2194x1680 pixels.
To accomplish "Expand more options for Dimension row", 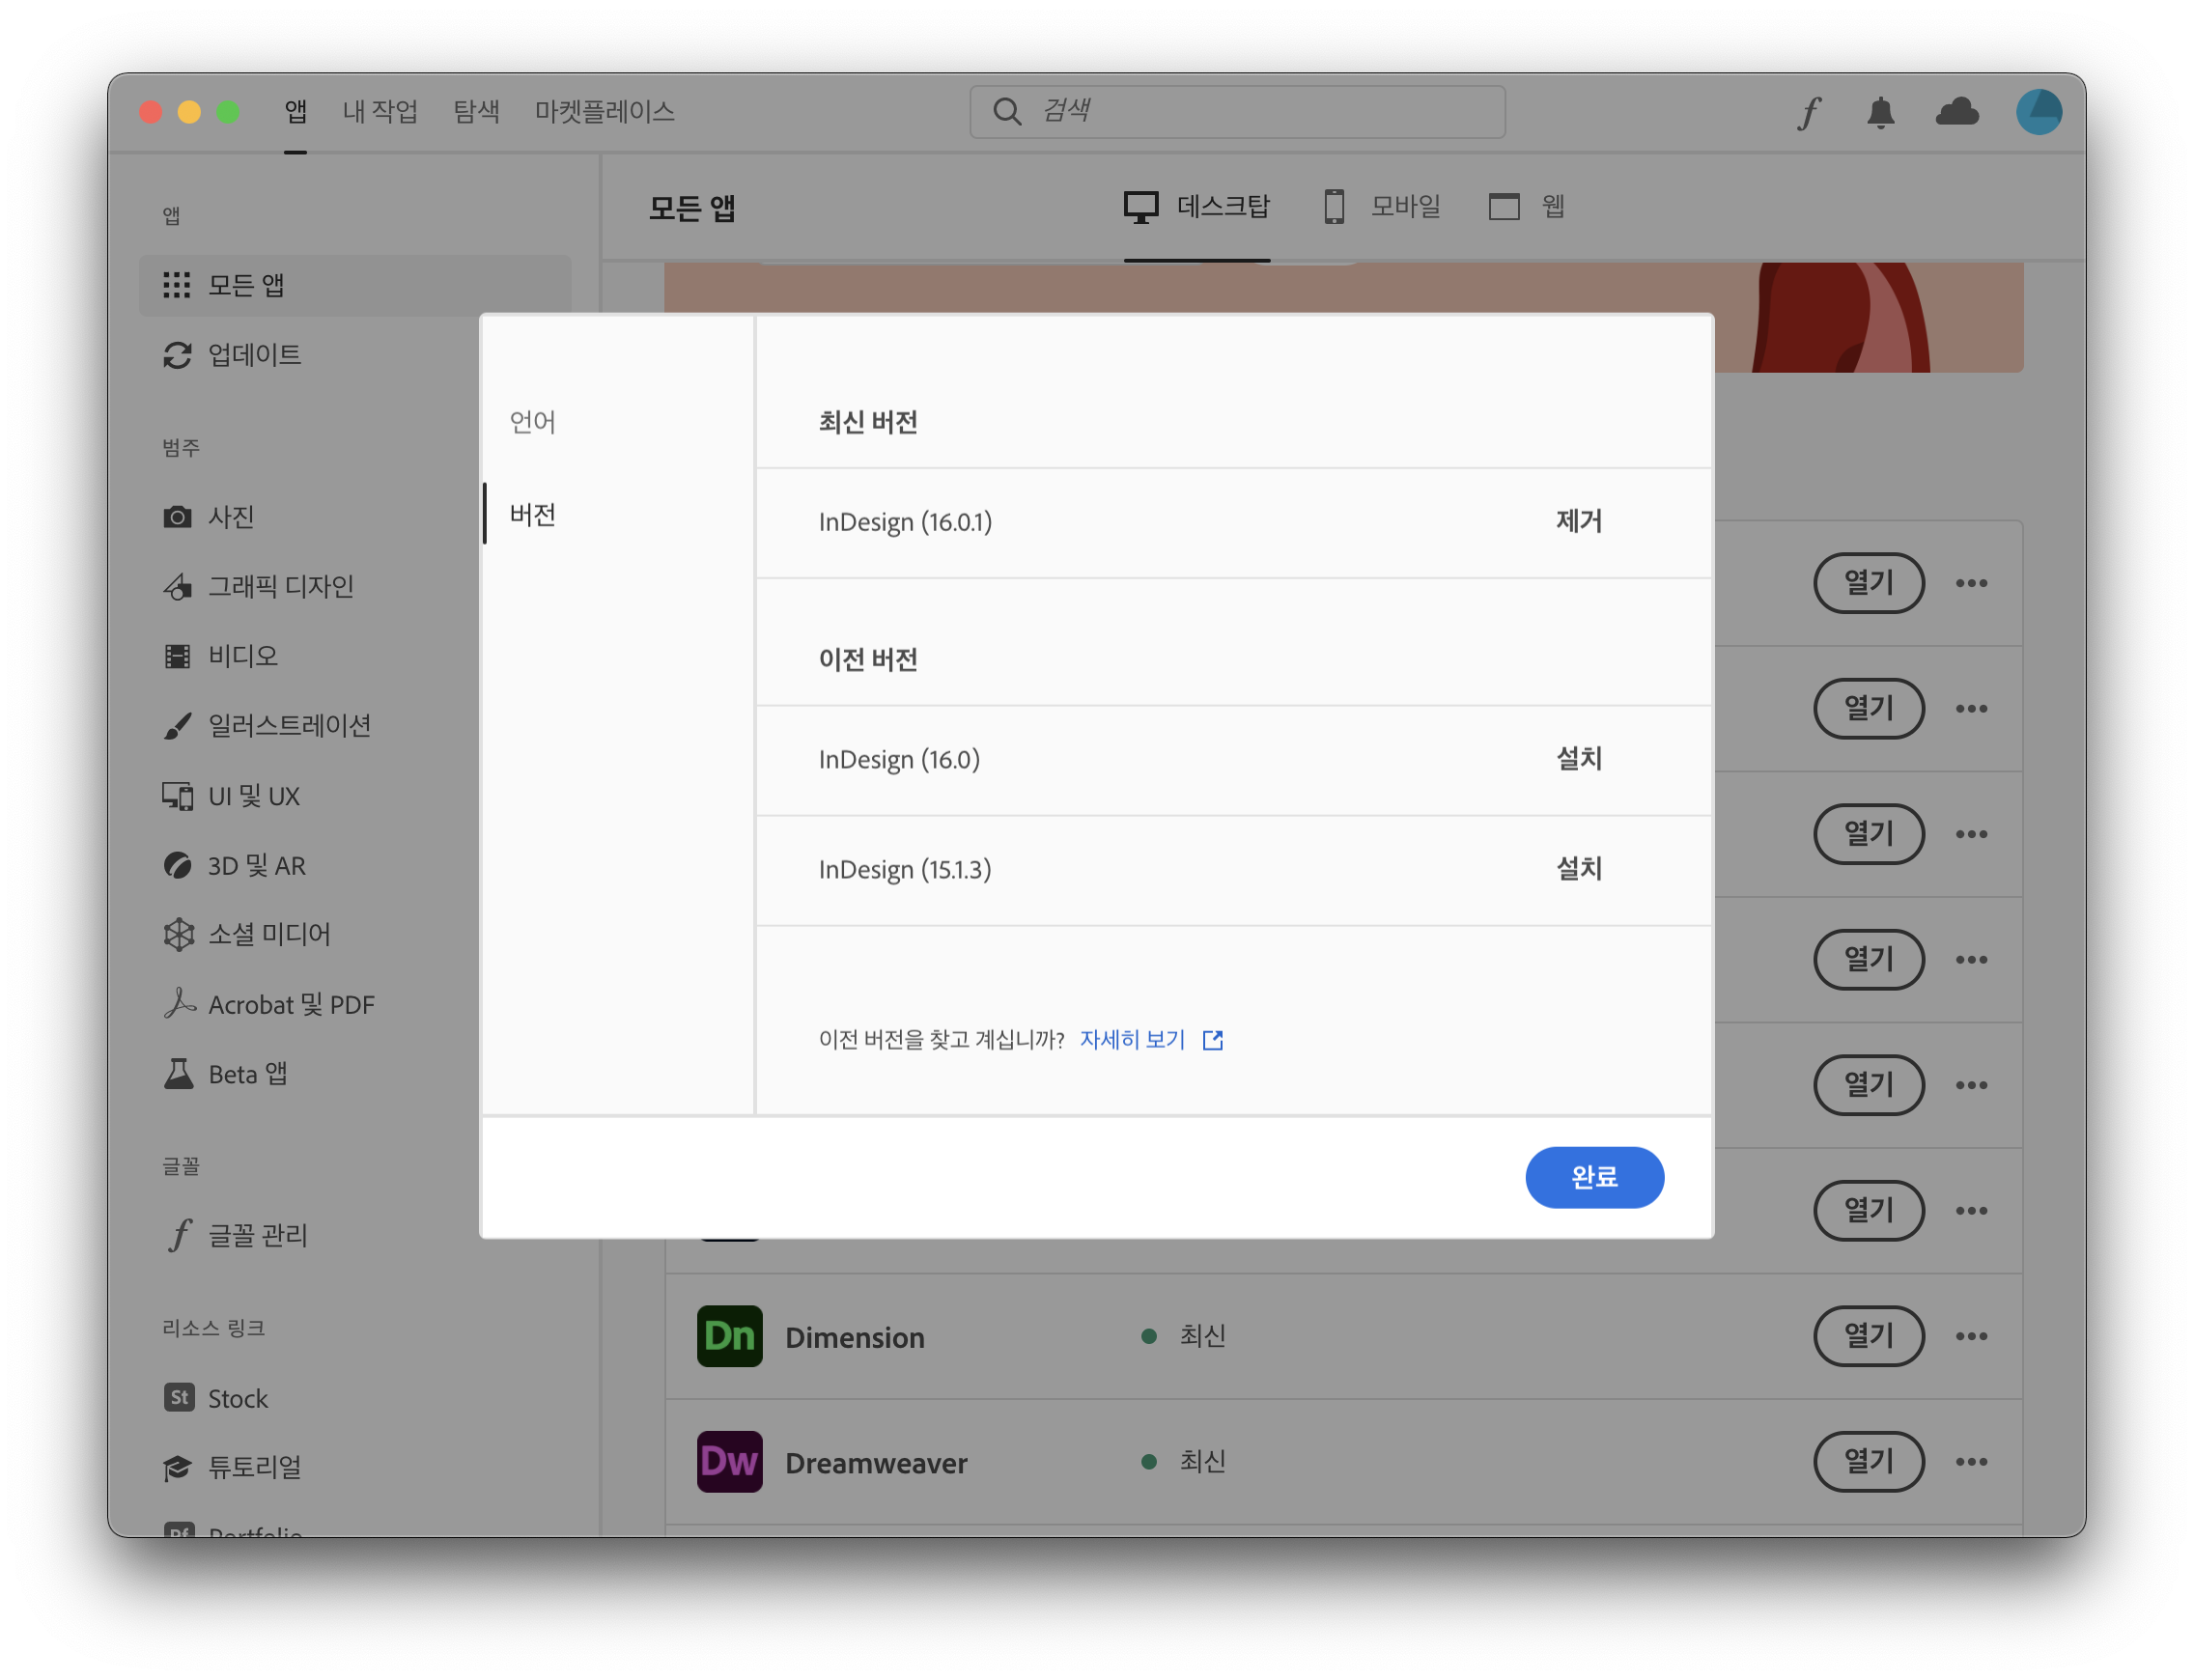I will tap(1971, 1336).
